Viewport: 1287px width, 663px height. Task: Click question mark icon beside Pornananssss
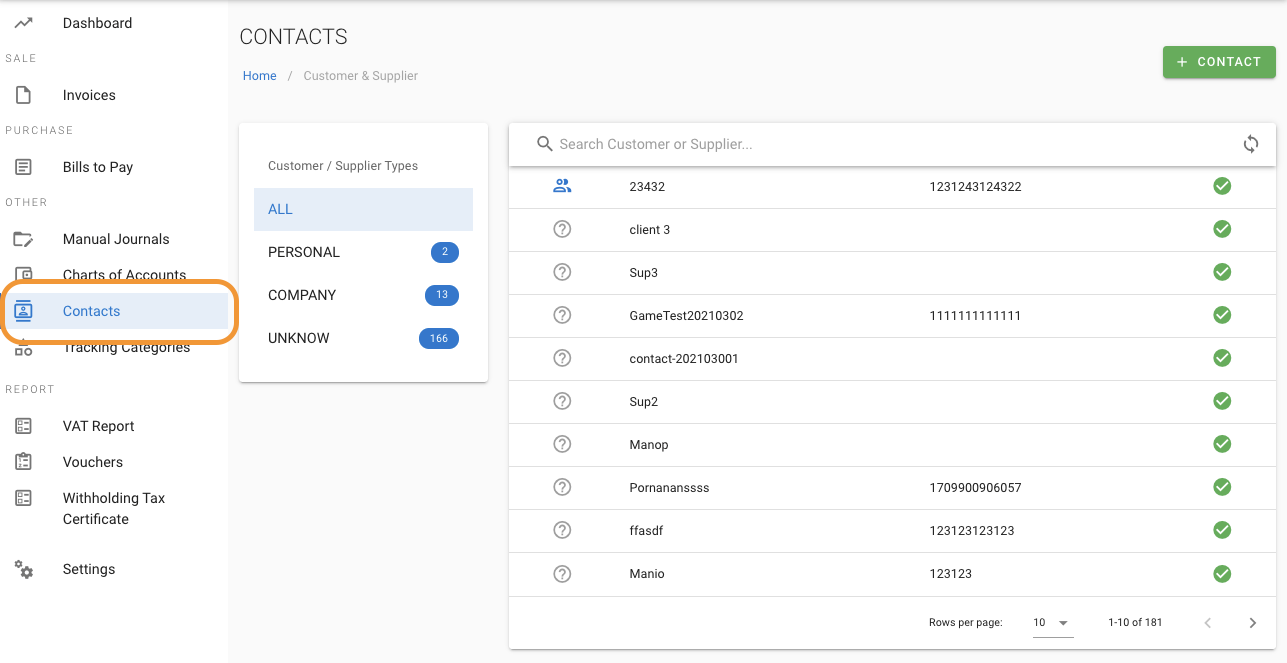[562, 487]
